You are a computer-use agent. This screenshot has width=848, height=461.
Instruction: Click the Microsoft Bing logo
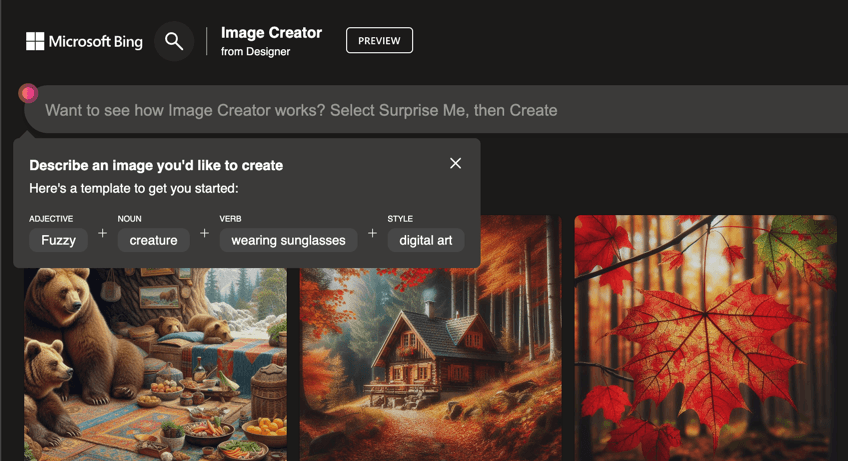click(84, 41)
